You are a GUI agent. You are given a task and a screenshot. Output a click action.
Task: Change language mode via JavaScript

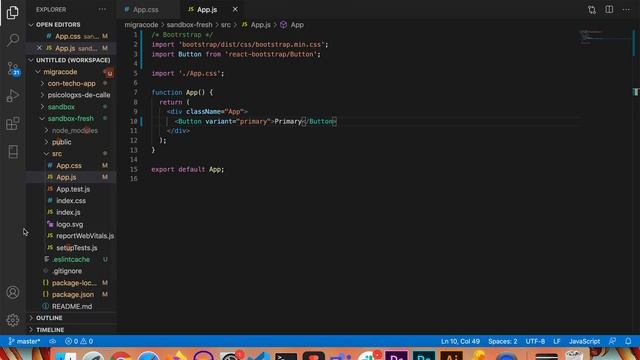[x=584, y=341]
